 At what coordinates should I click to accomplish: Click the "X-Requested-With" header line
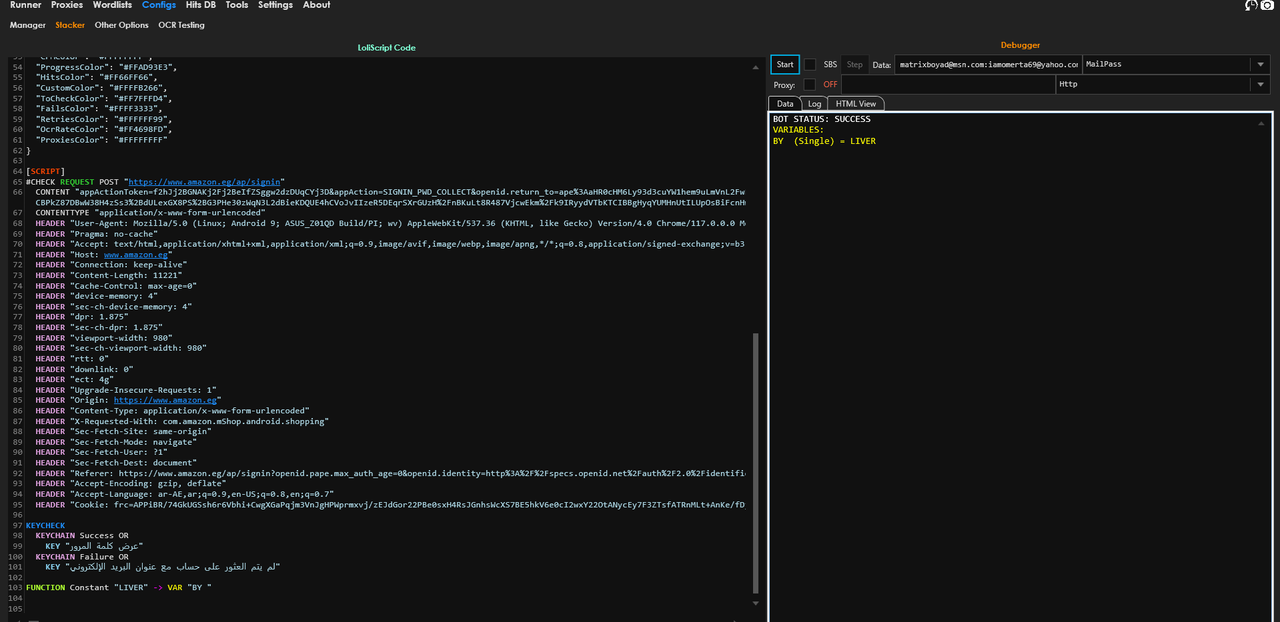182,421
